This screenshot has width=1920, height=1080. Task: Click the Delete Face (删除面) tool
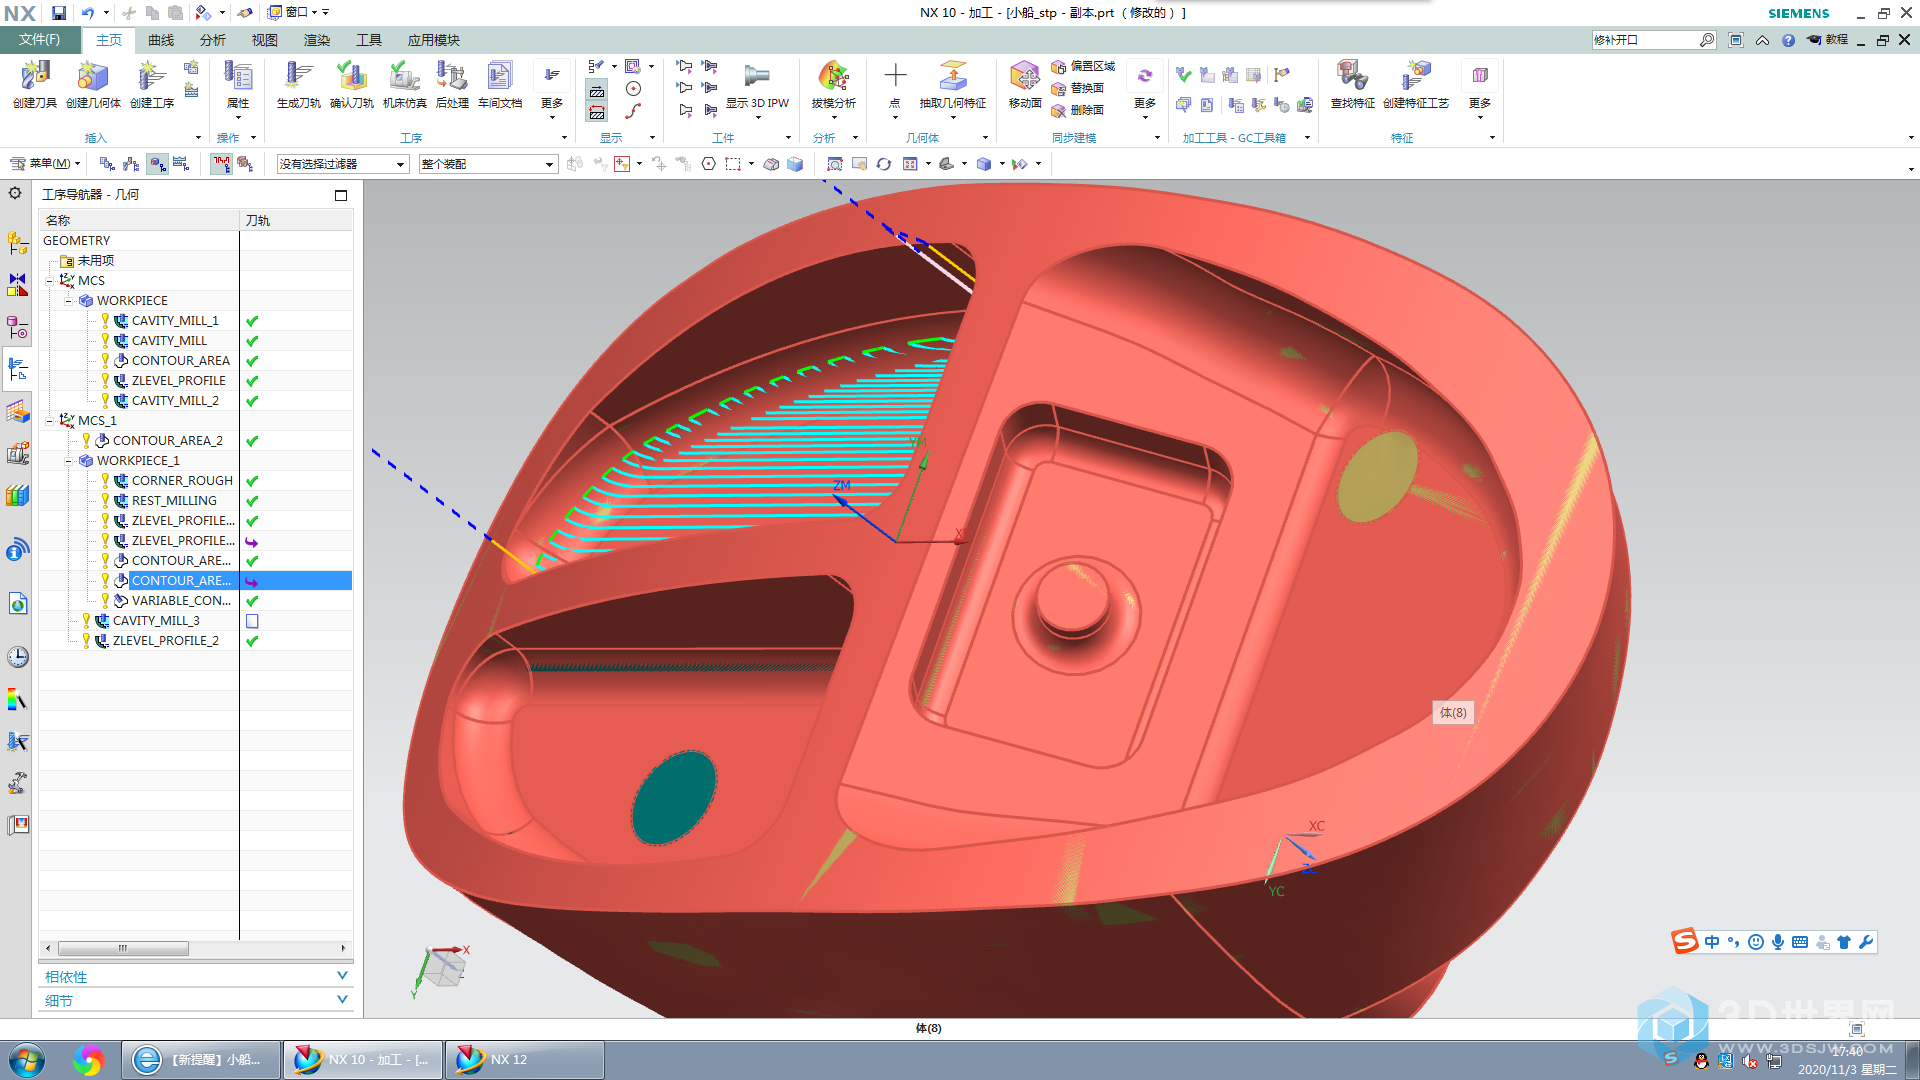tap(1078, 110)
